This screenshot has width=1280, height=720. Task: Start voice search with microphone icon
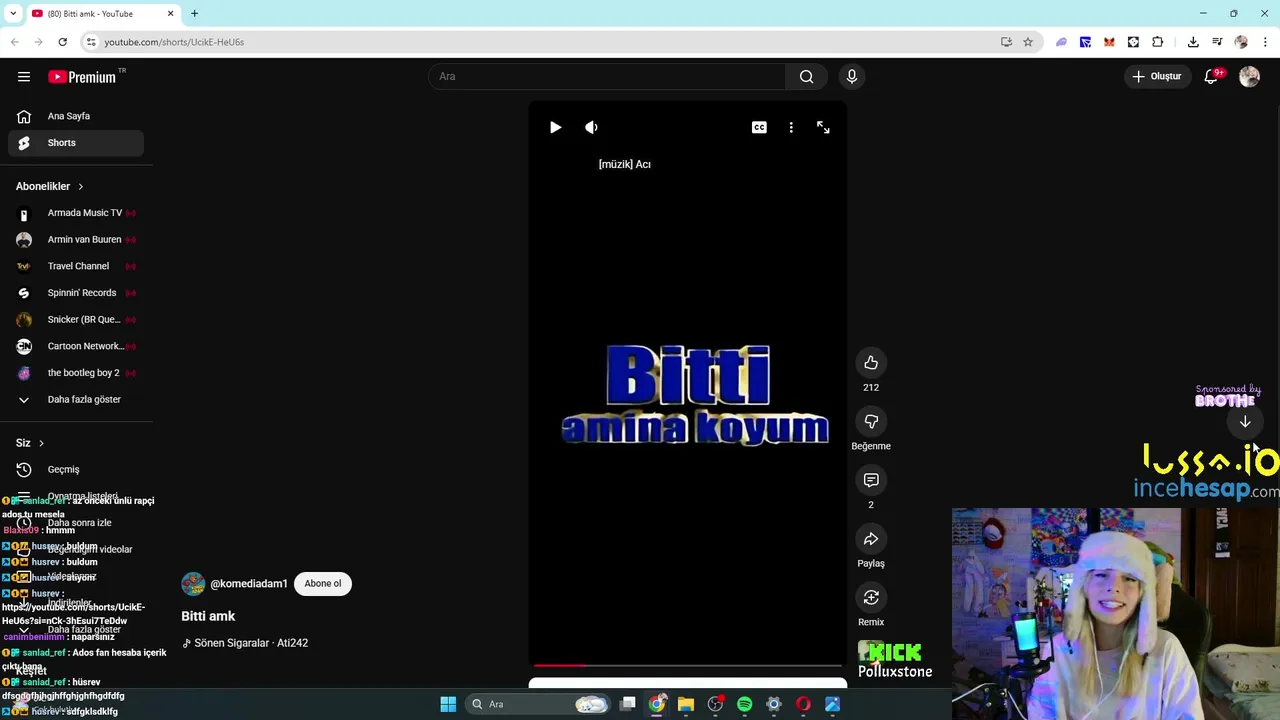(852, 76)
